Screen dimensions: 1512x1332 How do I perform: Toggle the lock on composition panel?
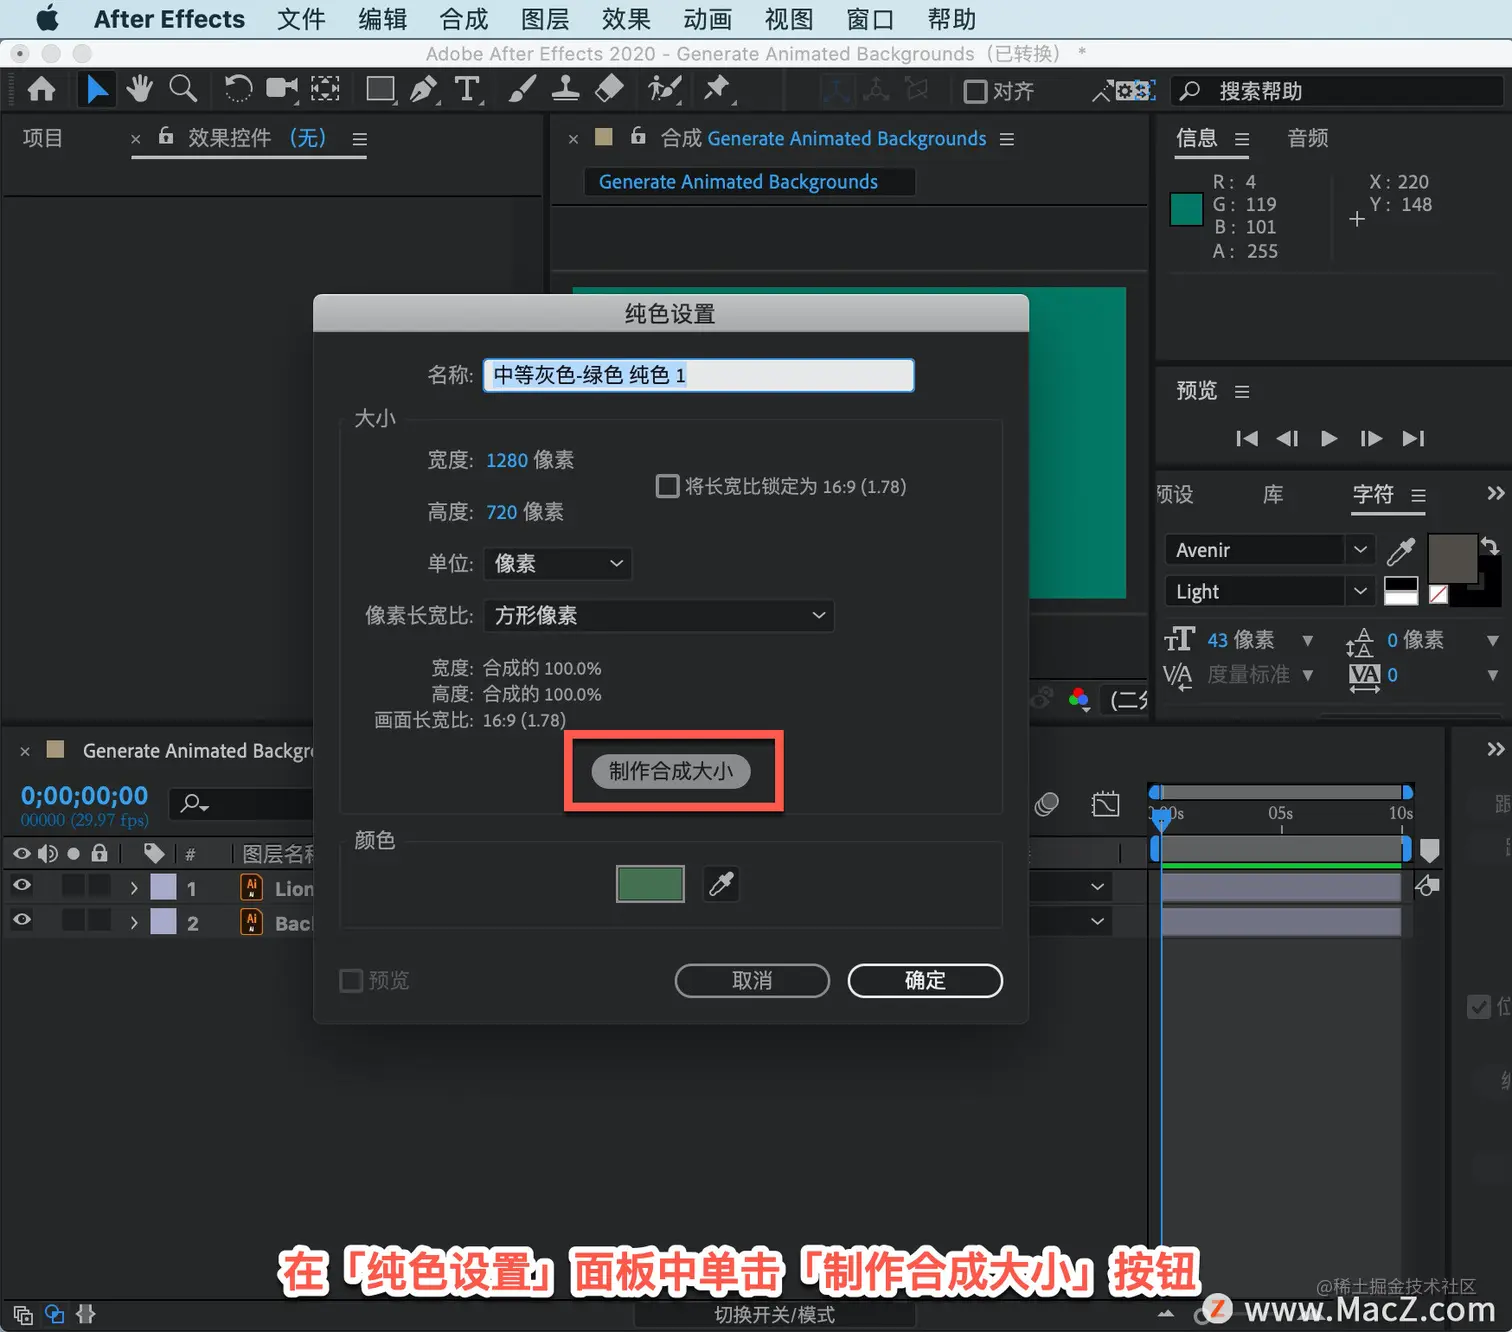point(638,136)
